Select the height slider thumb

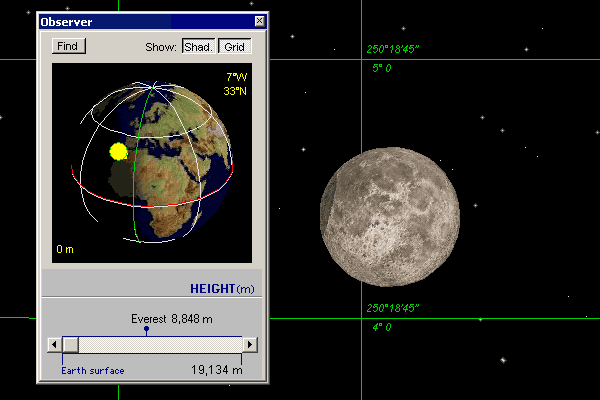coord(70,344)
